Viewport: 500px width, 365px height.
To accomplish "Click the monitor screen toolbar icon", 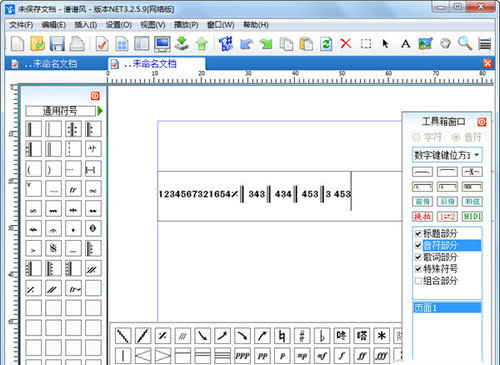I will [x=162, y=44].
